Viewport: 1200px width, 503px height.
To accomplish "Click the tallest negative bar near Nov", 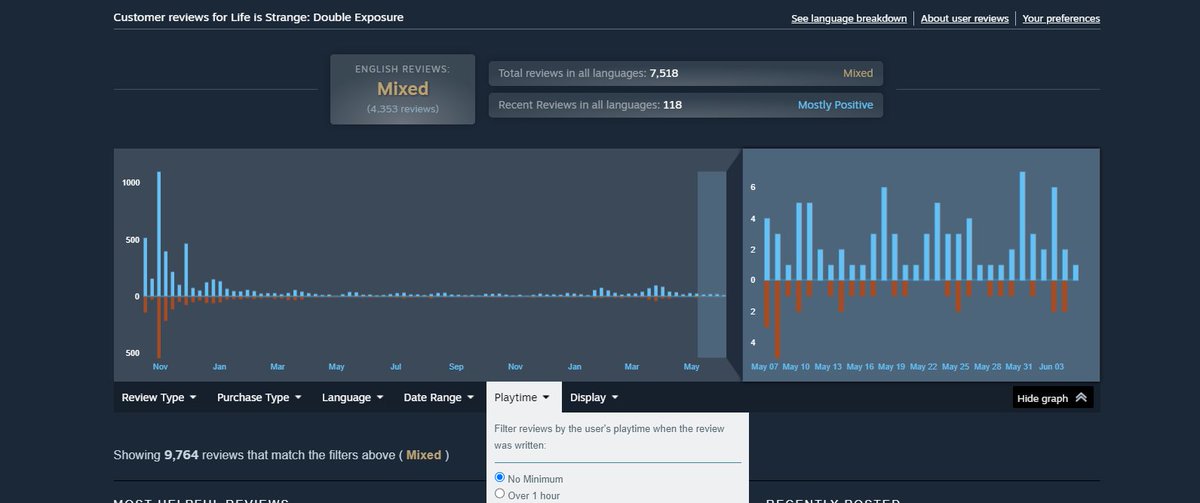I will [159, 328].
